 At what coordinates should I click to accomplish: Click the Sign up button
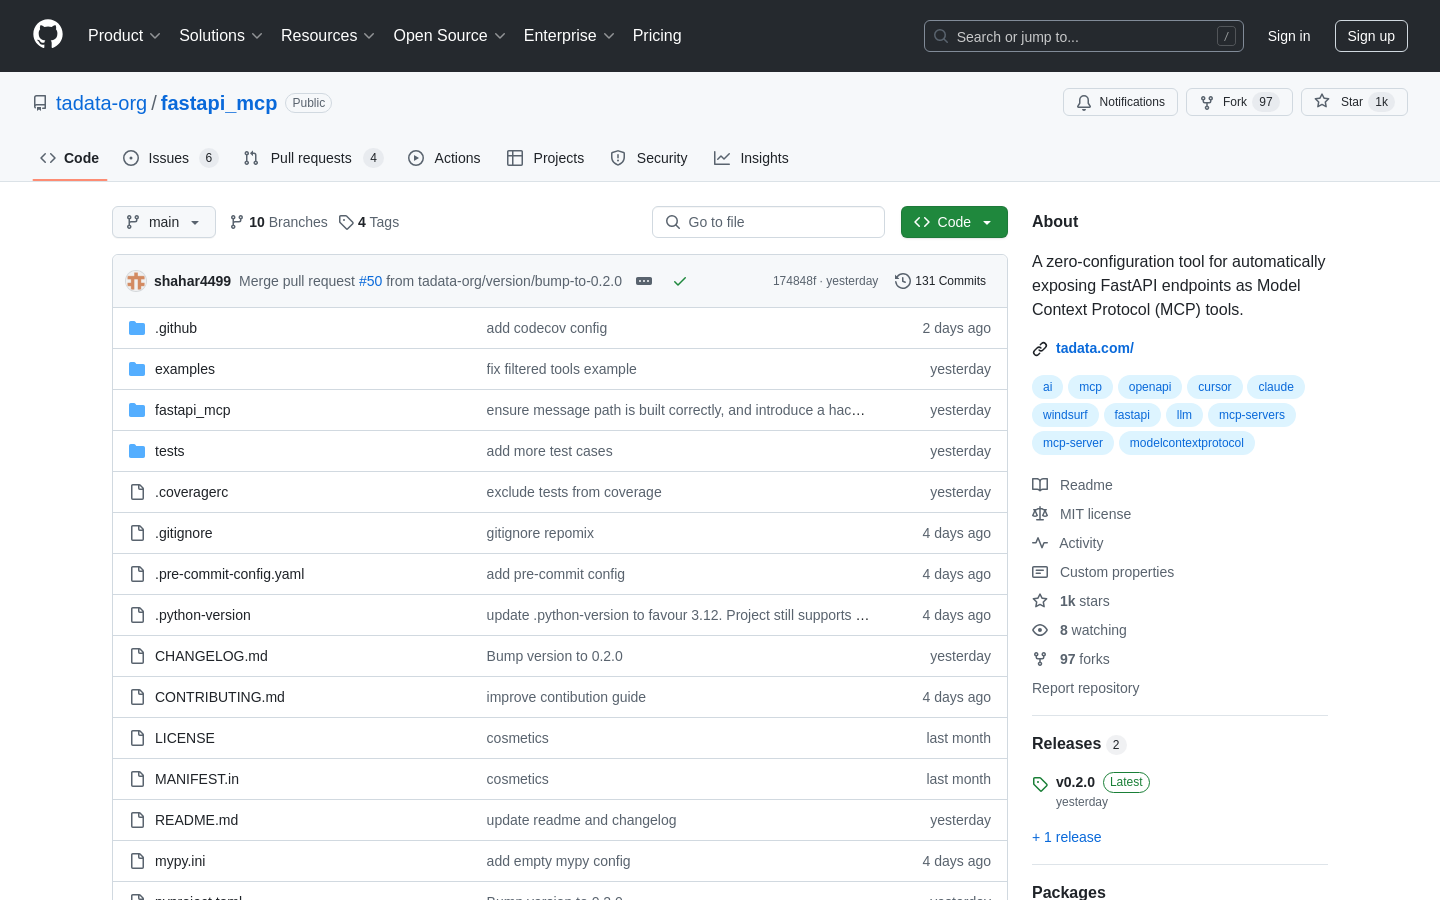point(1371,36)
